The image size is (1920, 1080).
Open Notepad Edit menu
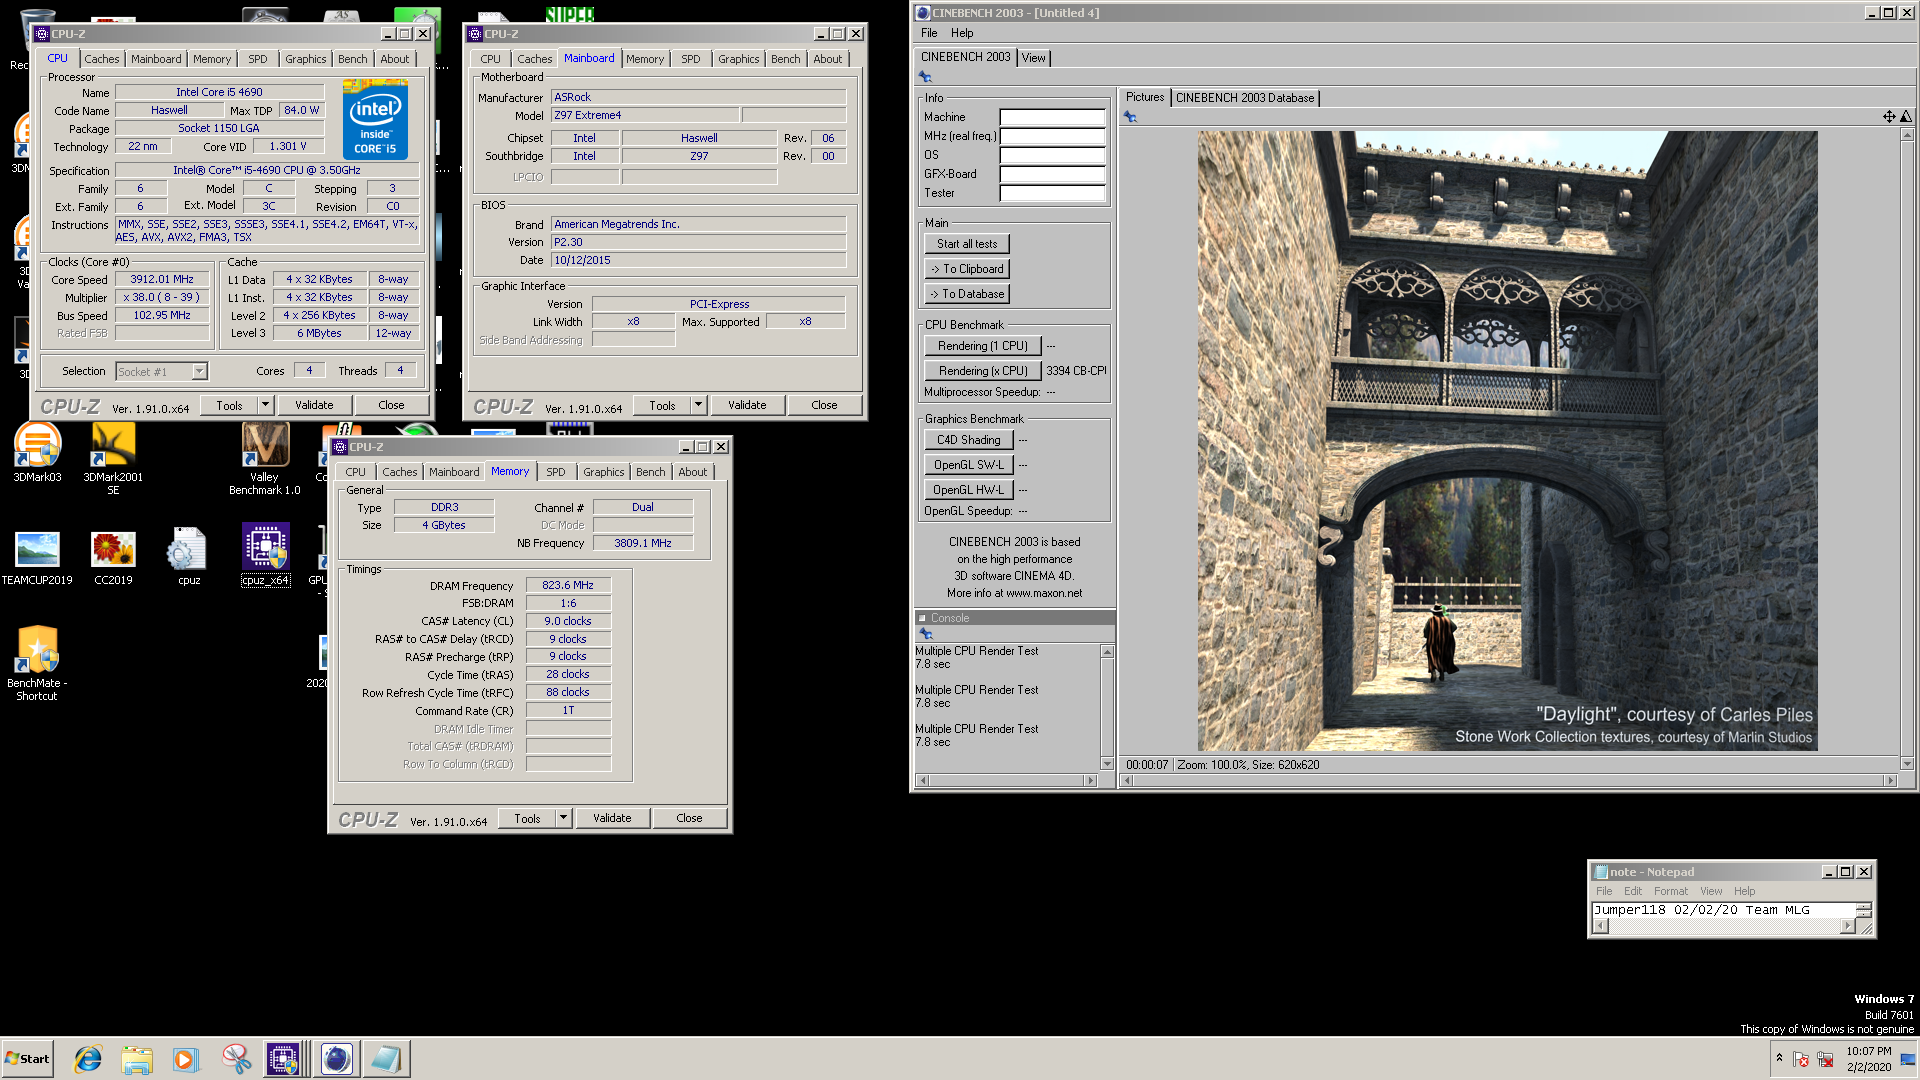point(1632,891)
